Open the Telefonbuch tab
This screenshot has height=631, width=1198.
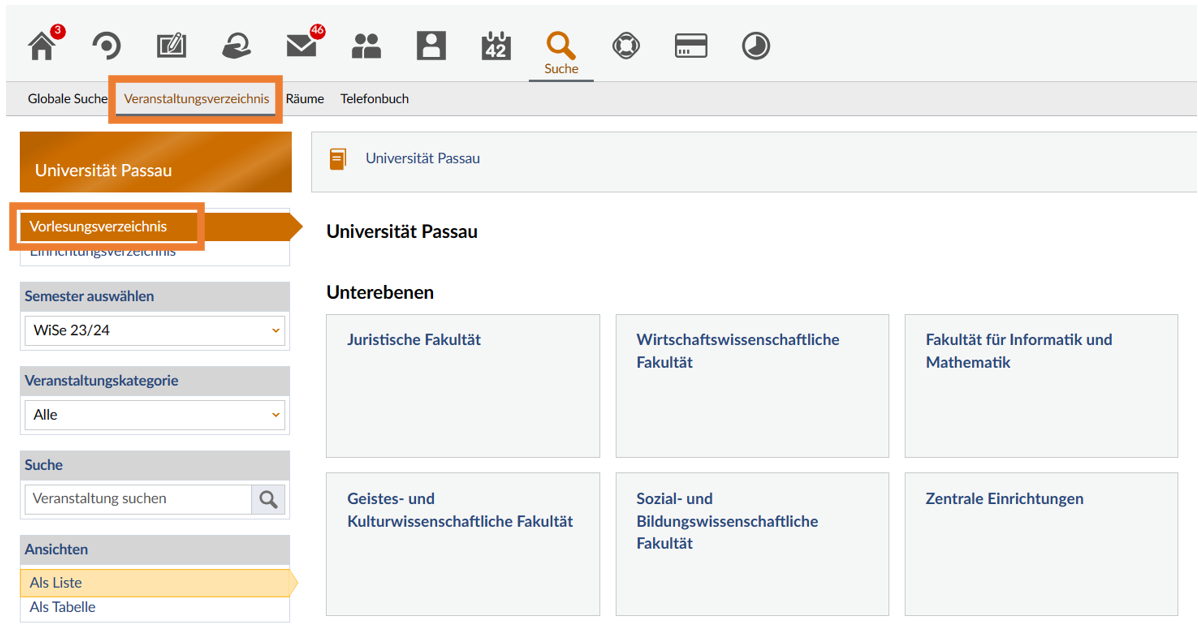(x=374, y=99)
